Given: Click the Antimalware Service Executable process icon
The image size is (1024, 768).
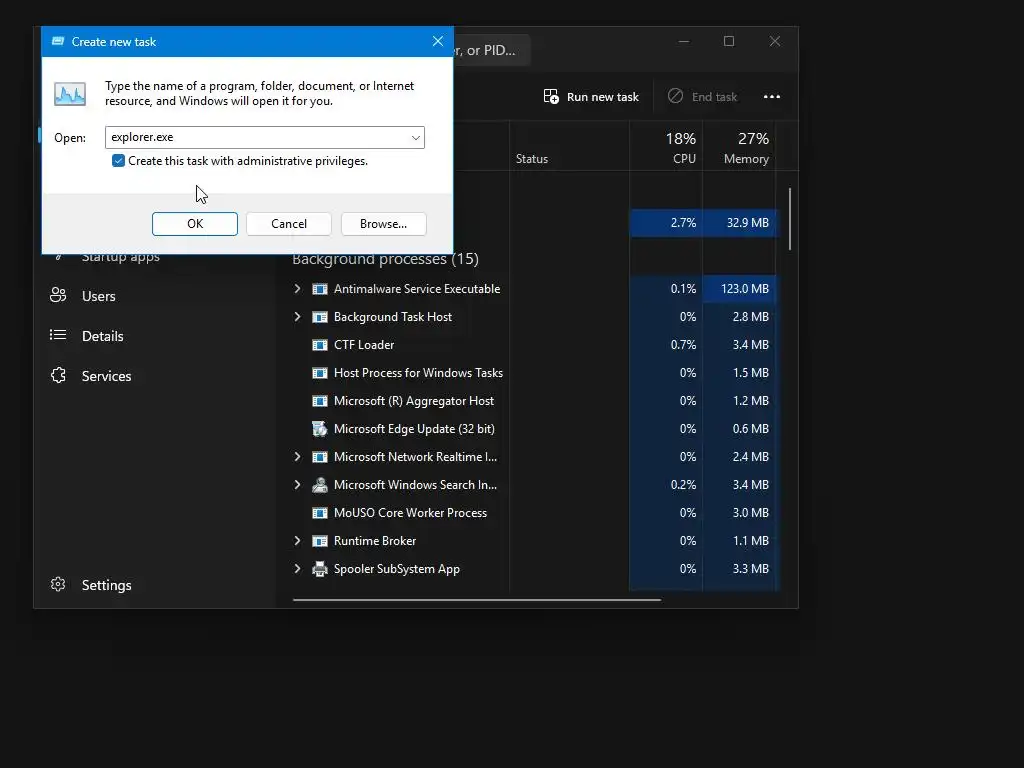Looking at the screenshot, I should (320, 289).
